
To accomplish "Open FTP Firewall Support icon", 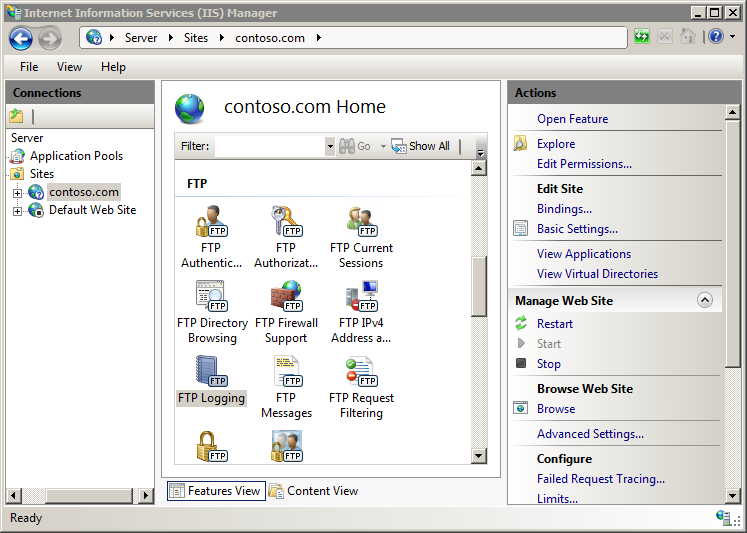I will tap(287, 296).
